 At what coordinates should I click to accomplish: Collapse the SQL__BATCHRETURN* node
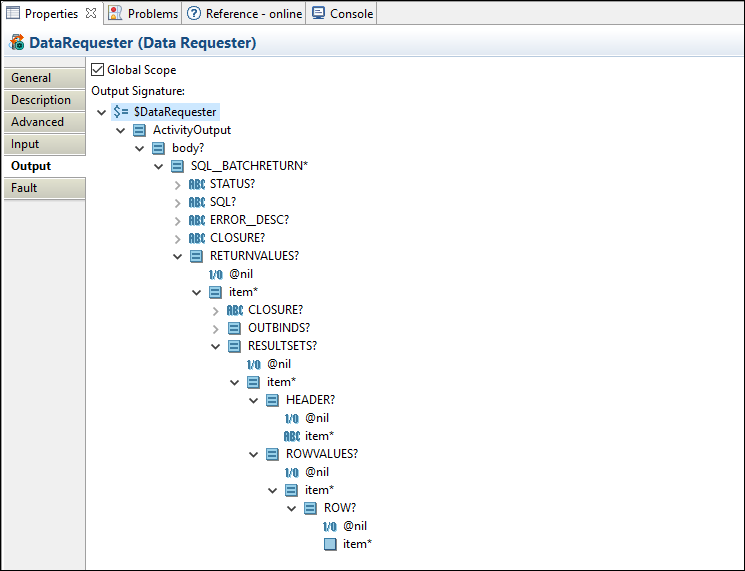tap(159, 166)
